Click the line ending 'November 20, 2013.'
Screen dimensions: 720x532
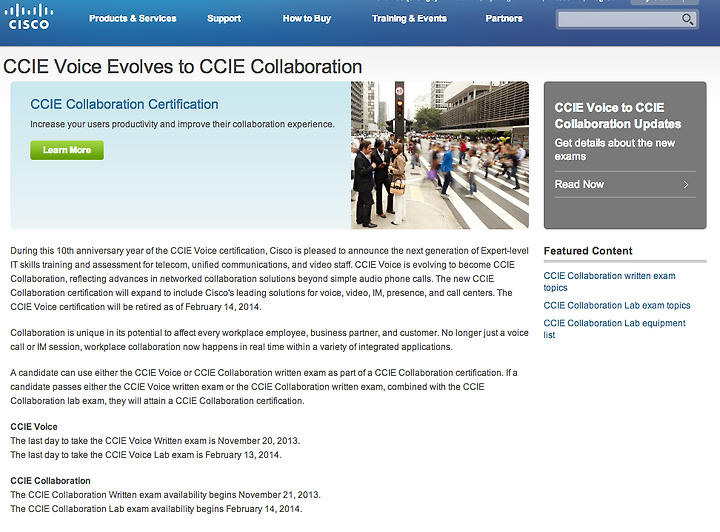[x=155, y=441]
